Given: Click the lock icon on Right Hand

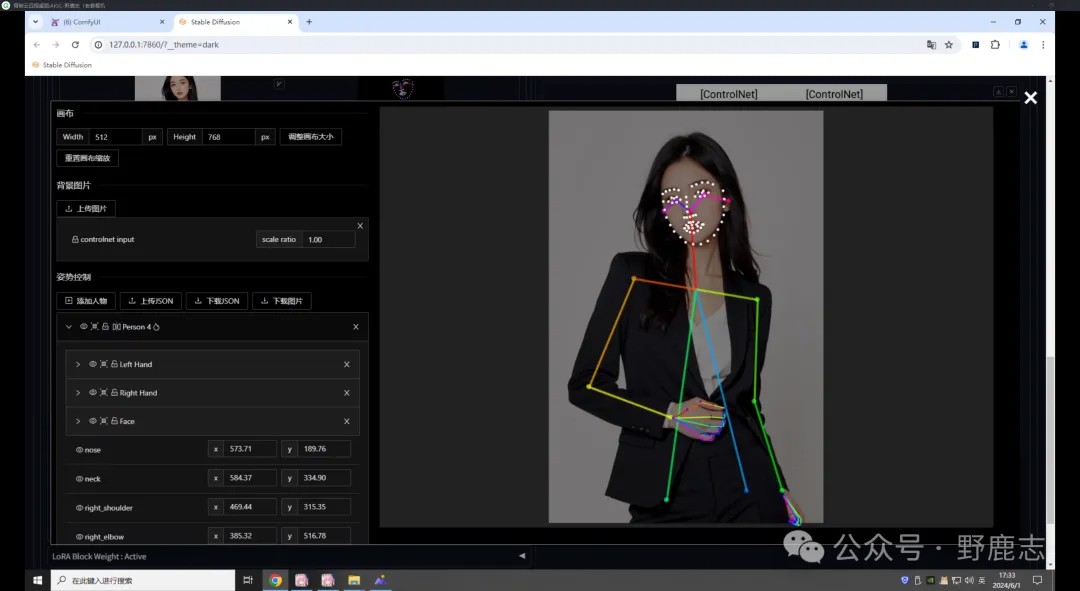Looking at the screenshot, I should tap(114, 393).
